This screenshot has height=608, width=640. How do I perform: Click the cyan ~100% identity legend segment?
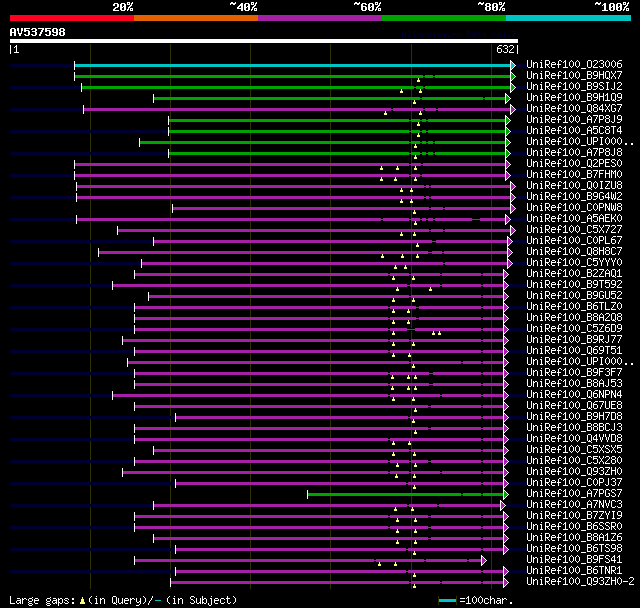click(x=569, y=18)
